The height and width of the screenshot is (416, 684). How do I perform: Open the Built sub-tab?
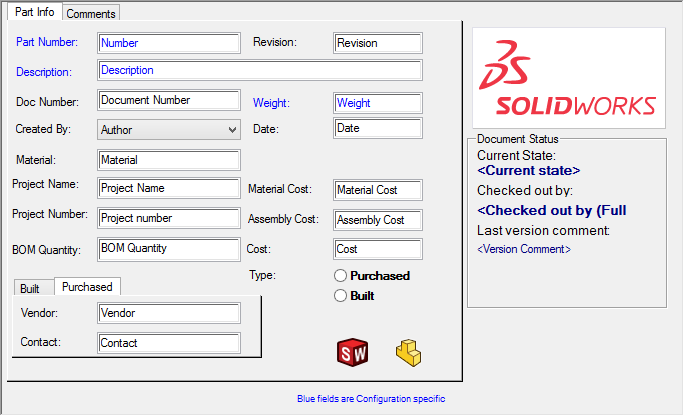[x=34, y=288]
